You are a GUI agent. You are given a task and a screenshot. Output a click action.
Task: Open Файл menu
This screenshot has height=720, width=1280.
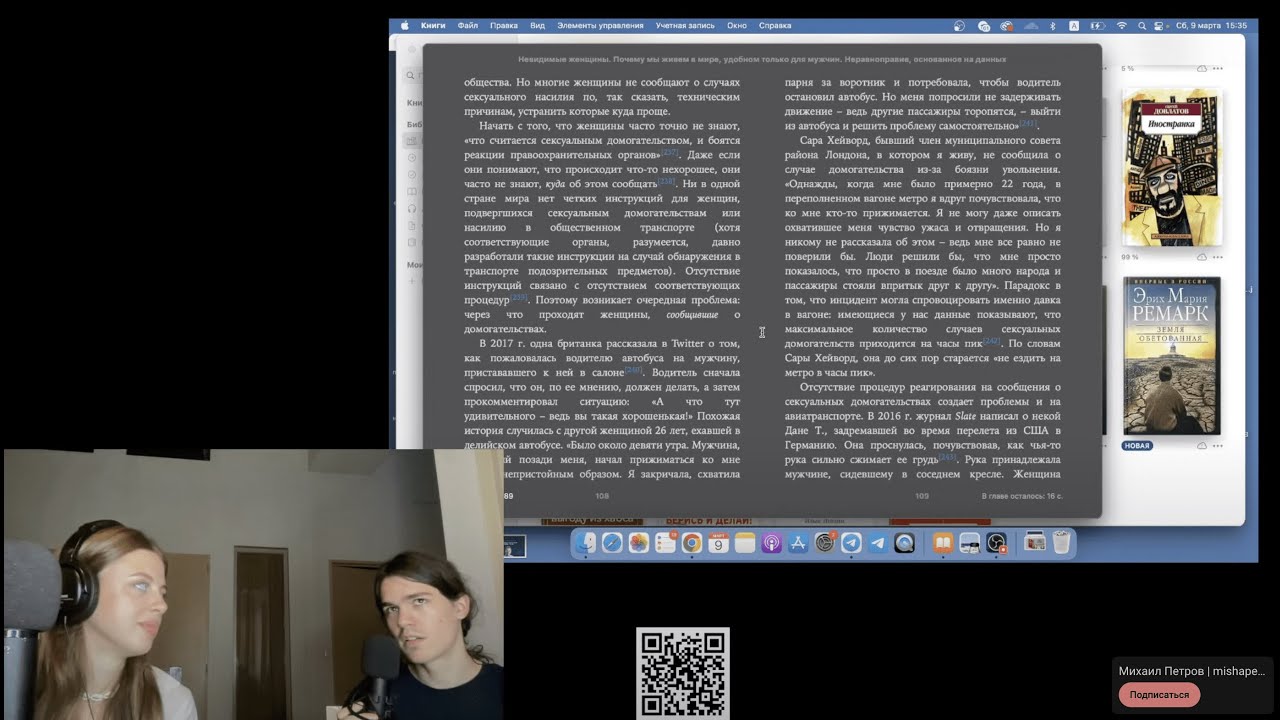tap(468, 25)
